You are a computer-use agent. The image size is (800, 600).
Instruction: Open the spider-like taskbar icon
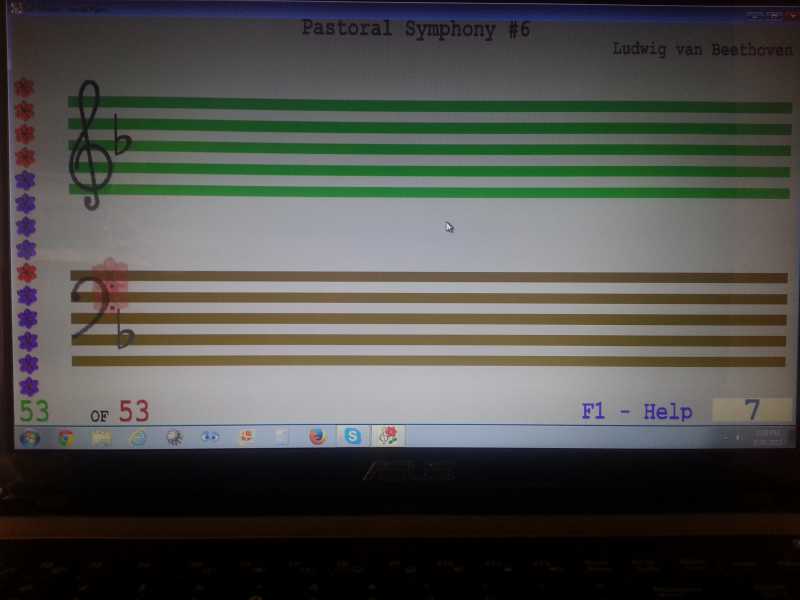click(174, 438)
